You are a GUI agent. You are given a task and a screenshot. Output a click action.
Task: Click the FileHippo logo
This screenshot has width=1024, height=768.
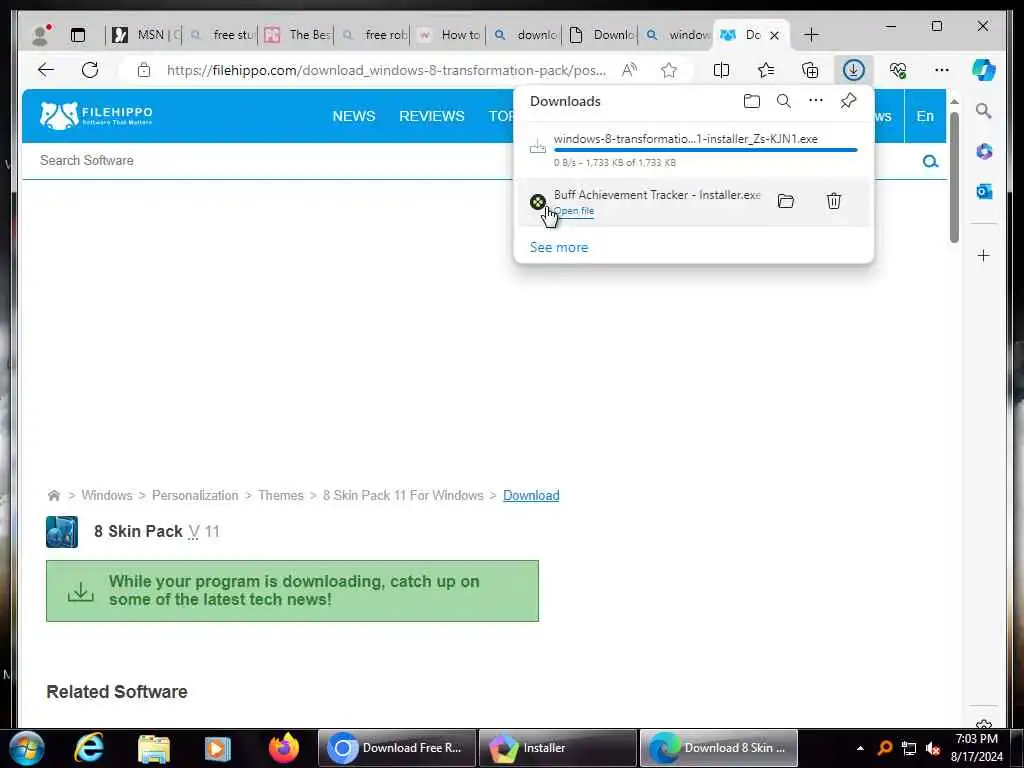(96, 116)
